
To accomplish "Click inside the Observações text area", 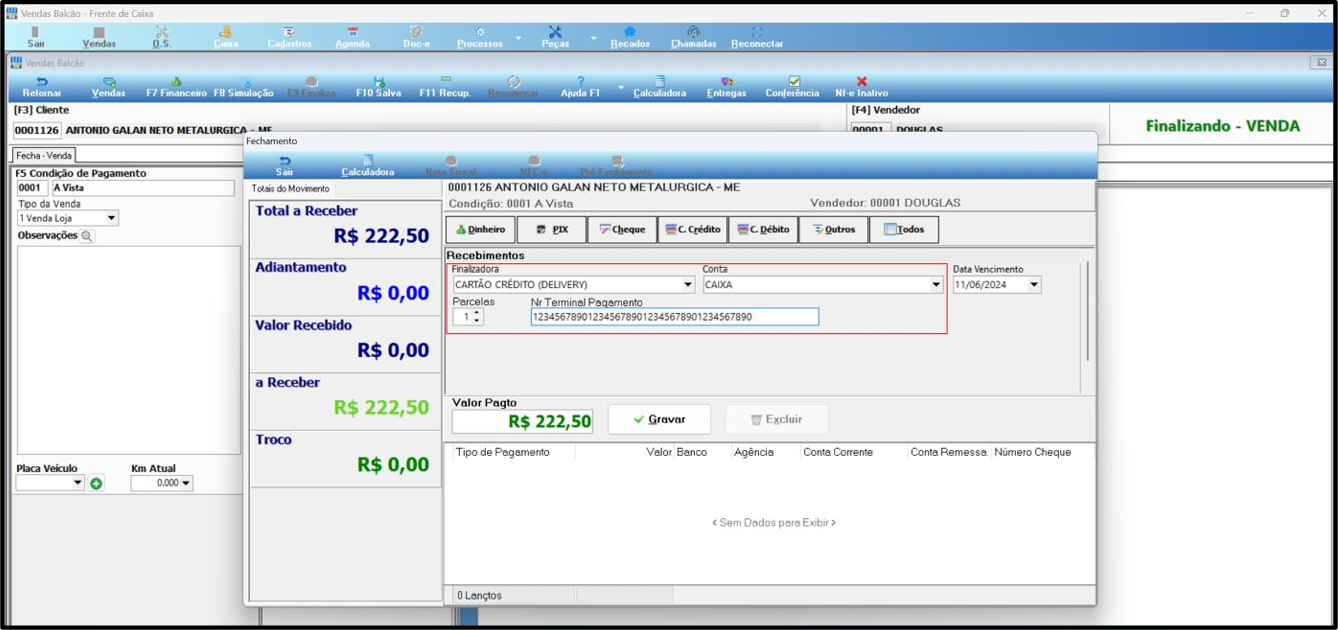I will [x=128, y=350].
